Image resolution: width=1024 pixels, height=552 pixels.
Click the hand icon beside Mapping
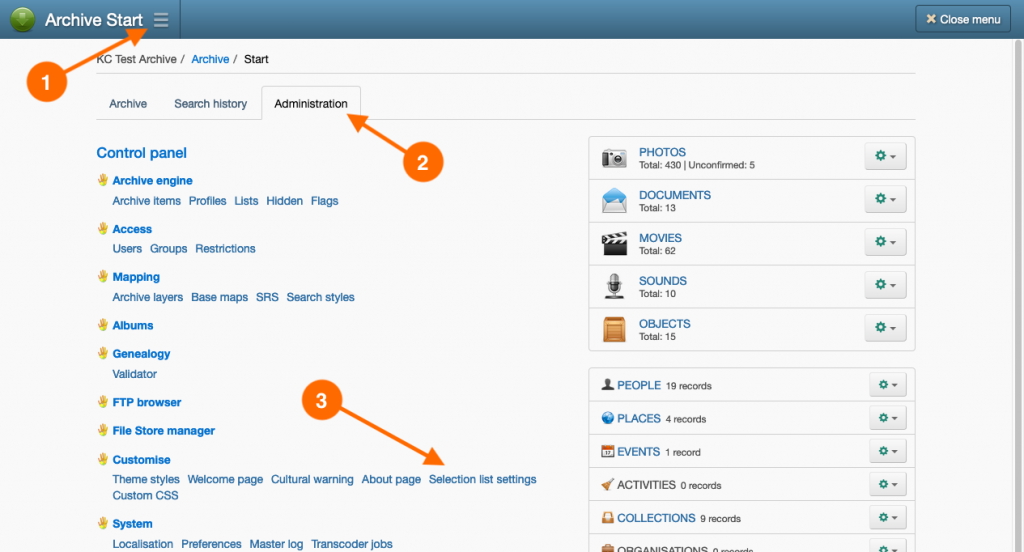103,276
